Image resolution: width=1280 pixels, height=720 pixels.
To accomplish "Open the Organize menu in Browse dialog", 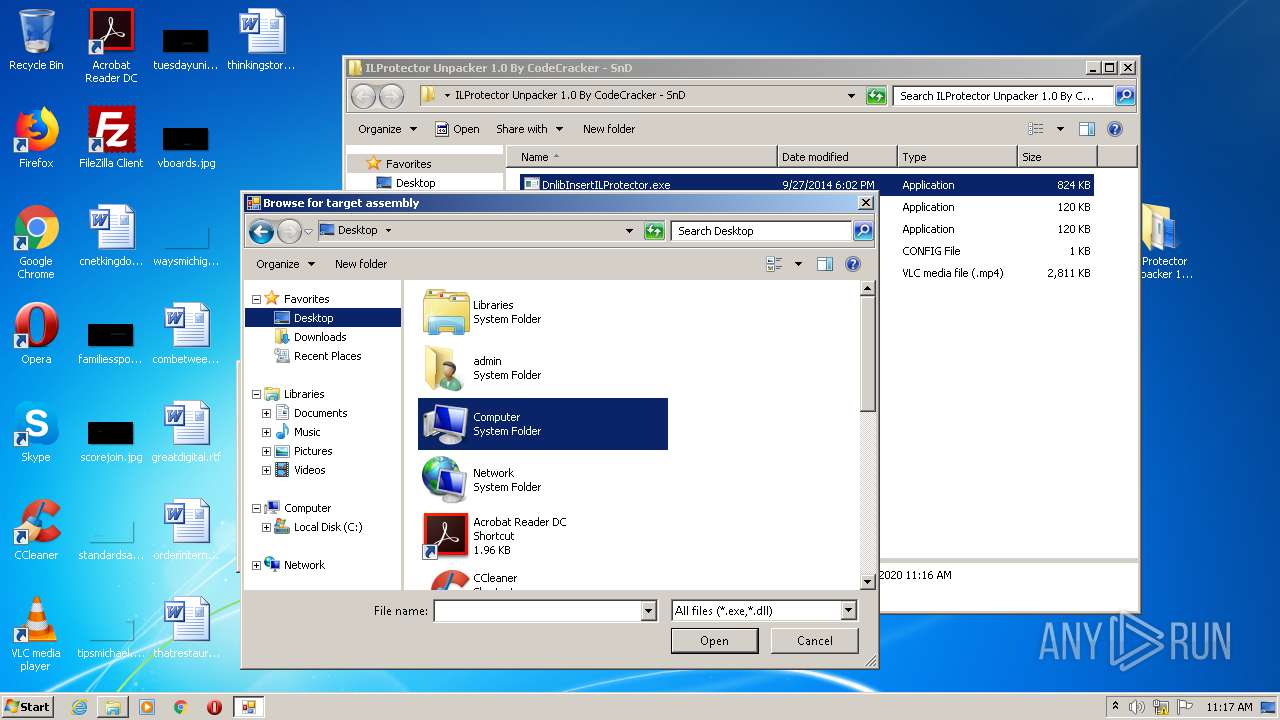I will pyautogui.click(x=285, y=264).
